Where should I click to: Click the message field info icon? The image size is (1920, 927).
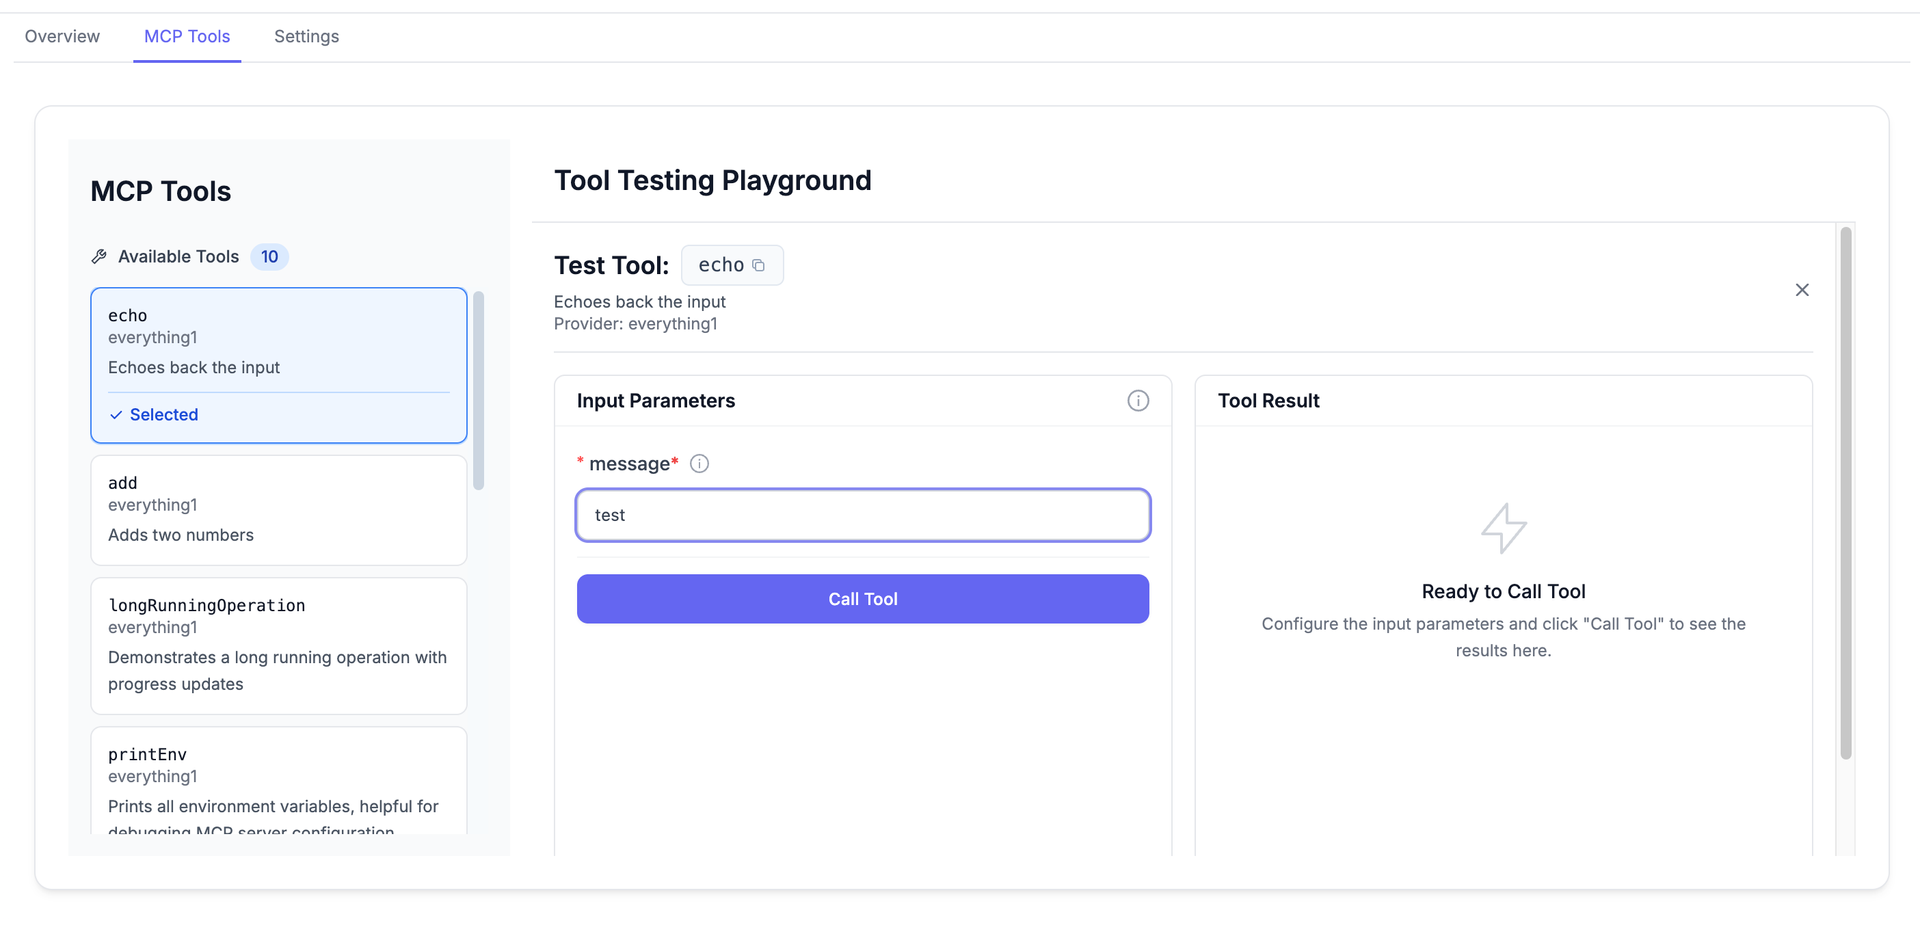700,464
